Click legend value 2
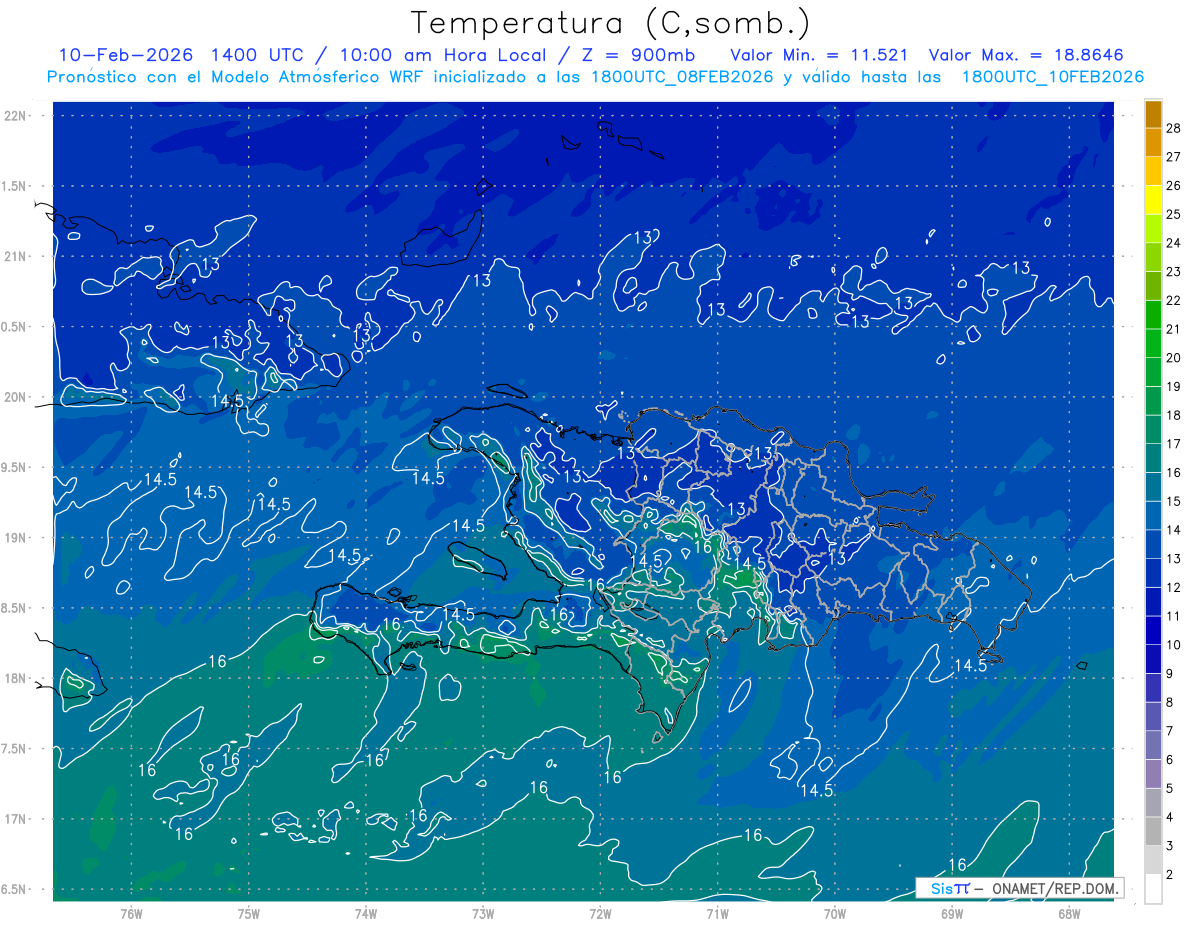Screen dimensions: 1200x927 [1170, 874]
